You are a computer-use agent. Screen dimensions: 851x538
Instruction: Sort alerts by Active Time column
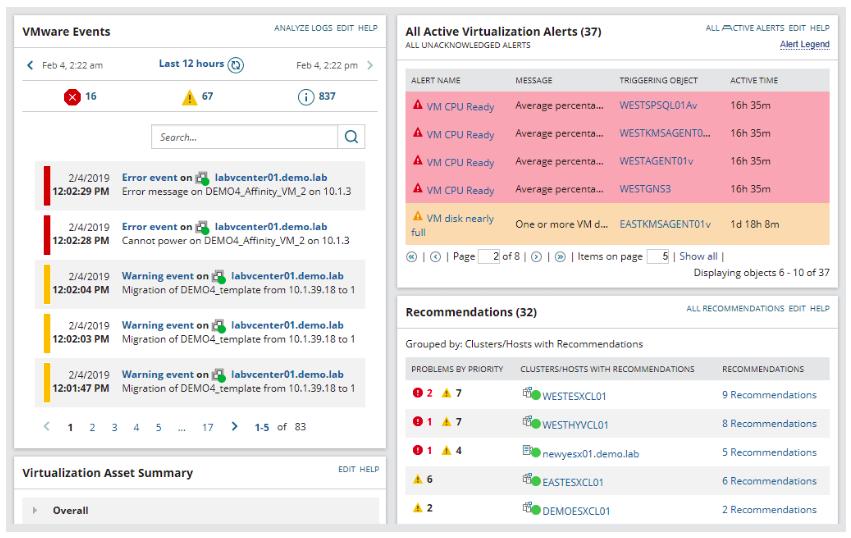click(754, 80)
